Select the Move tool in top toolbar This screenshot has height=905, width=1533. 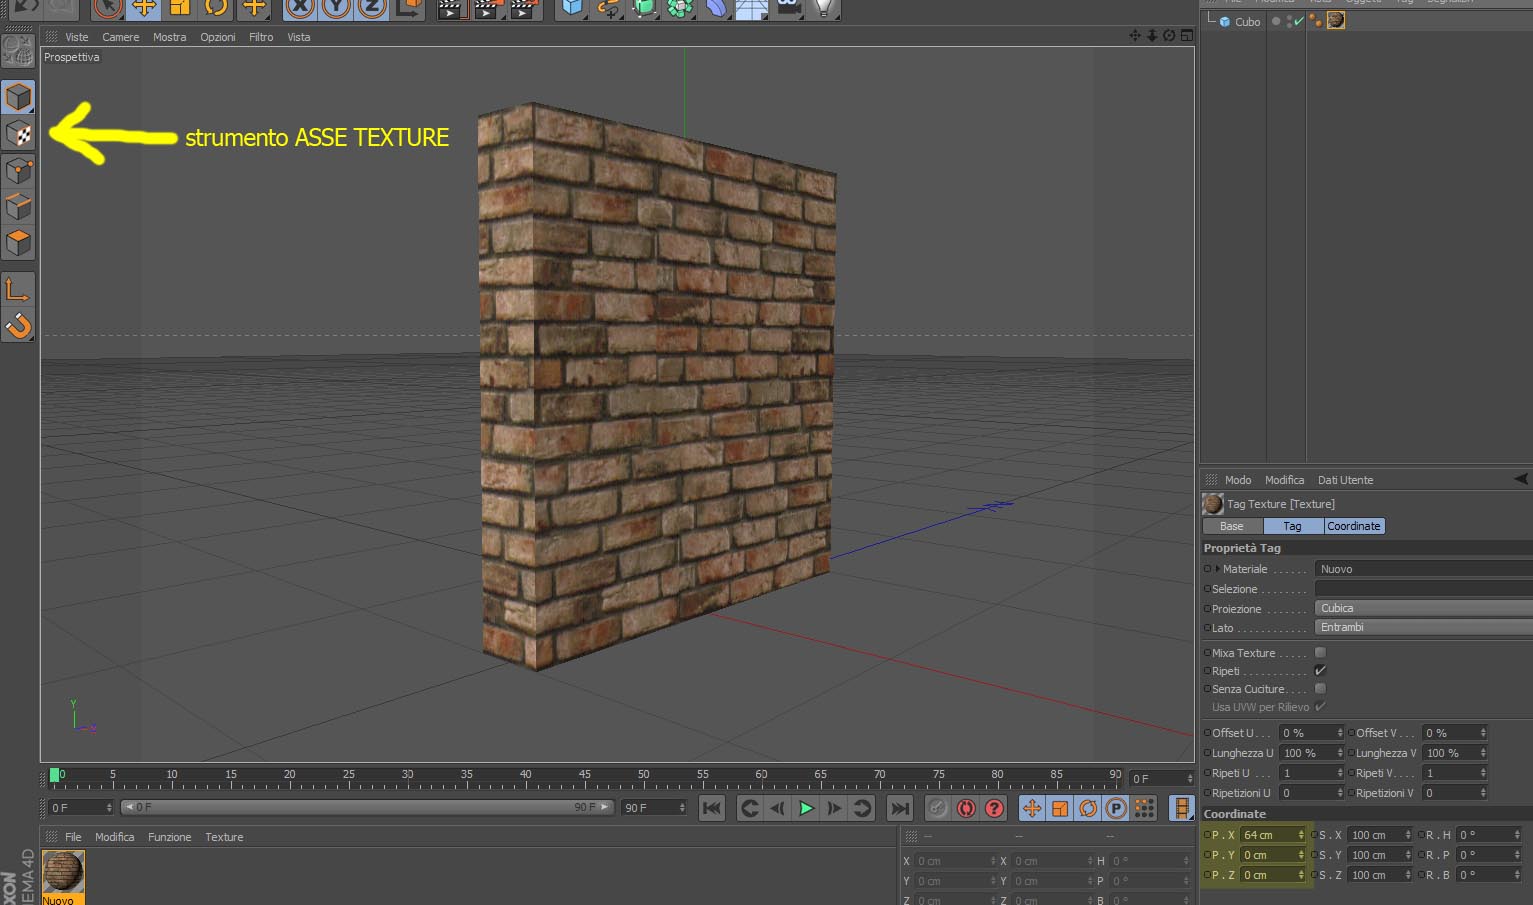(144, 8)
